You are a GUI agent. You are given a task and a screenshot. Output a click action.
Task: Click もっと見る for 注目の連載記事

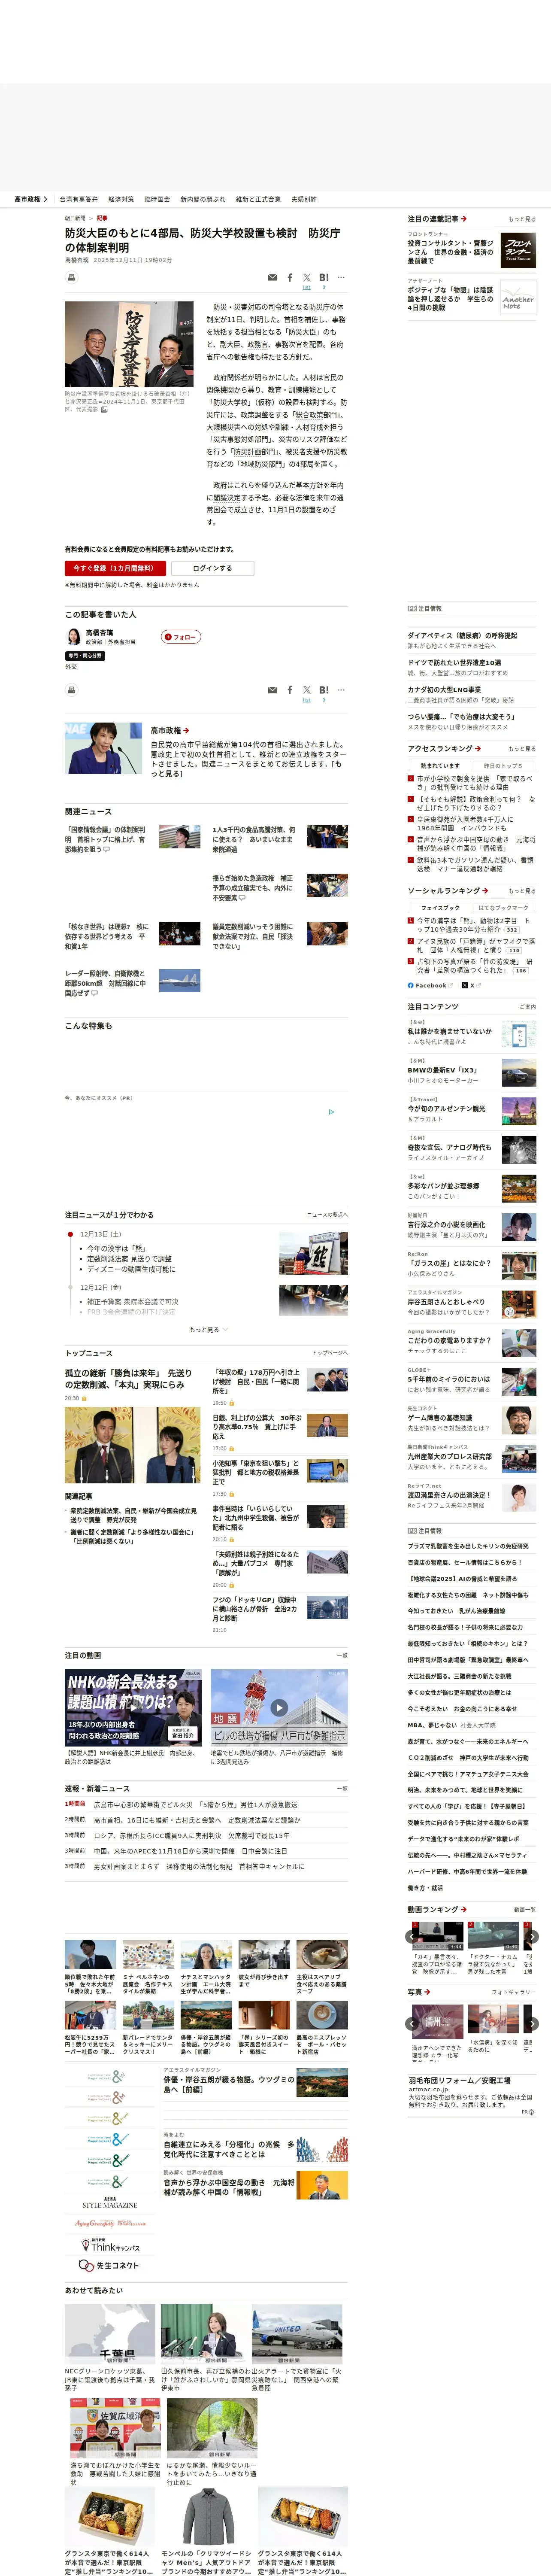(521, 219)
